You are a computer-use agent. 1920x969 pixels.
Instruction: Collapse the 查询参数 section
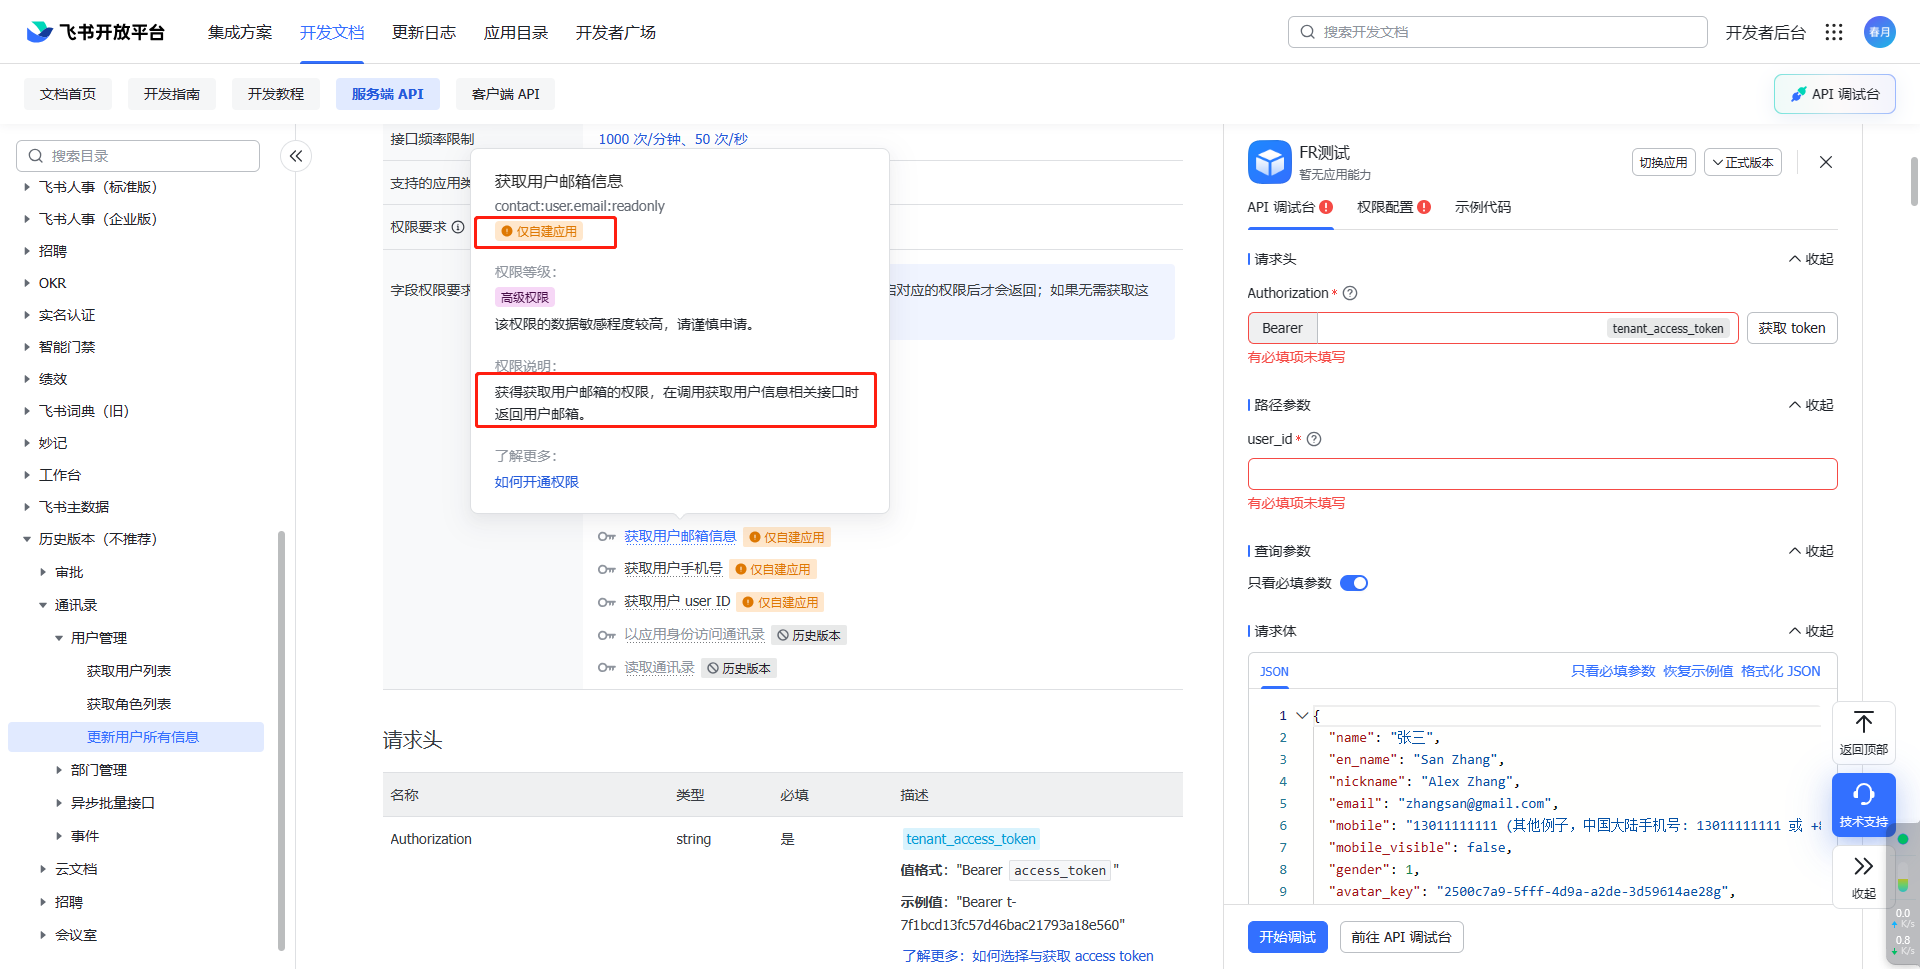point(1810,551)
